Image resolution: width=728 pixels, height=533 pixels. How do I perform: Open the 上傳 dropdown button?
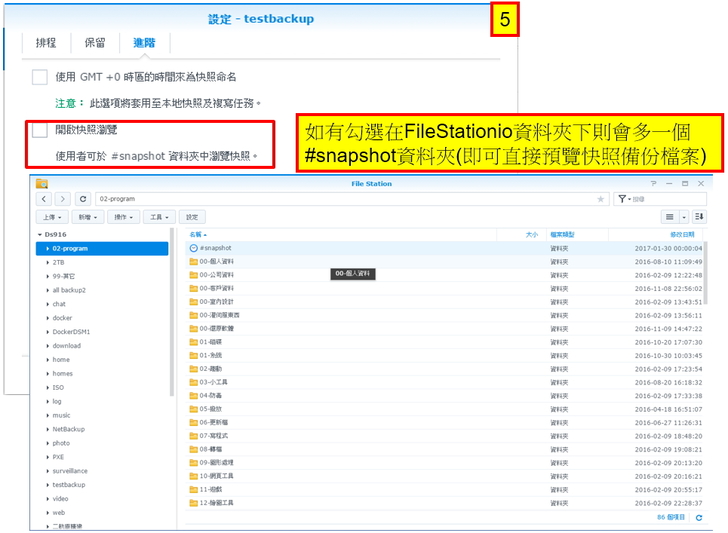(52, 217)
